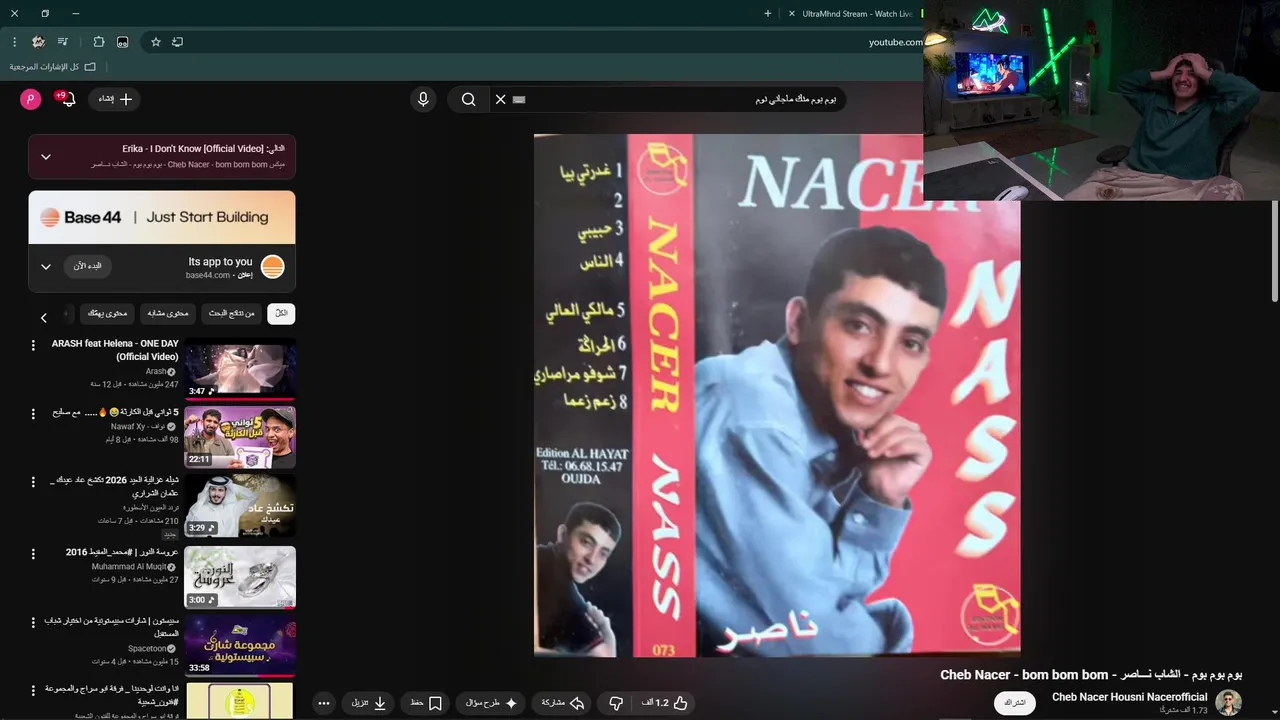Open the options menu for the Eid 2026 video
Image resolution: width=1280 pixels, height=720 pixels.
33,482
